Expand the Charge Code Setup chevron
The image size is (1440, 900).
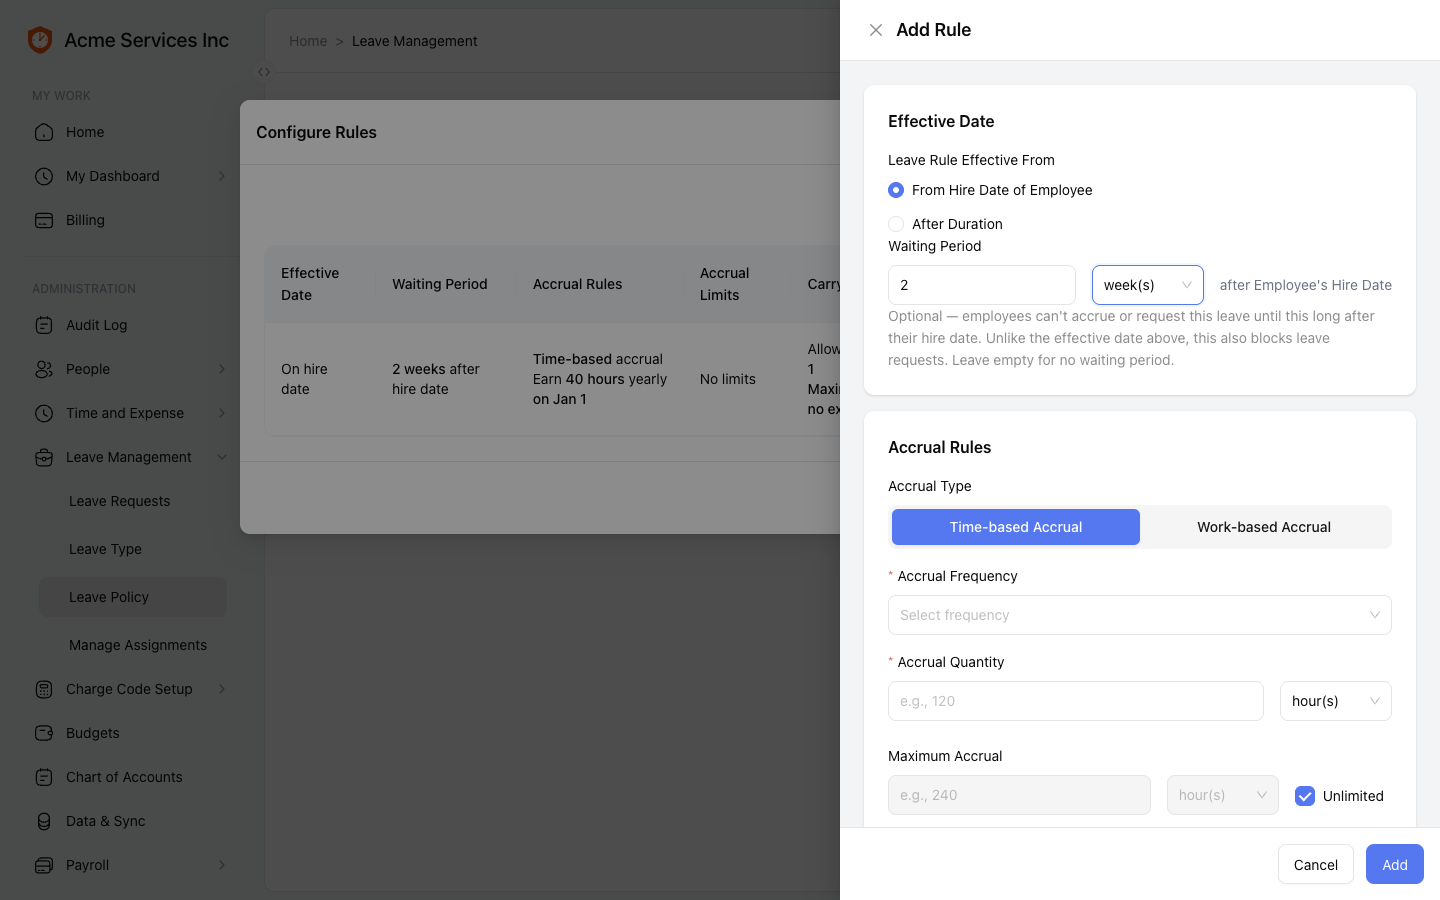(222, 689)
